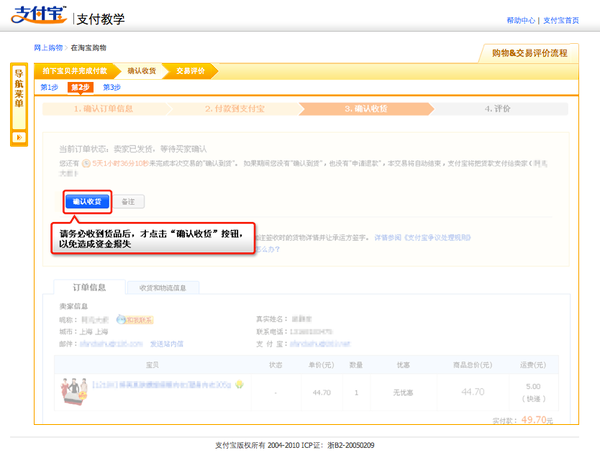The image size is (600, 463).
Task: Click the product thumbnail image
Action: point(71,386)
